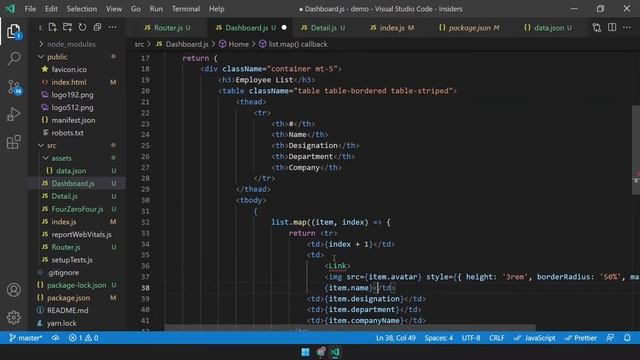This screenshot has height=360, width=640.
Task: Click the Prettier status item
Action: pyautogui.click(x=581, y=338)
